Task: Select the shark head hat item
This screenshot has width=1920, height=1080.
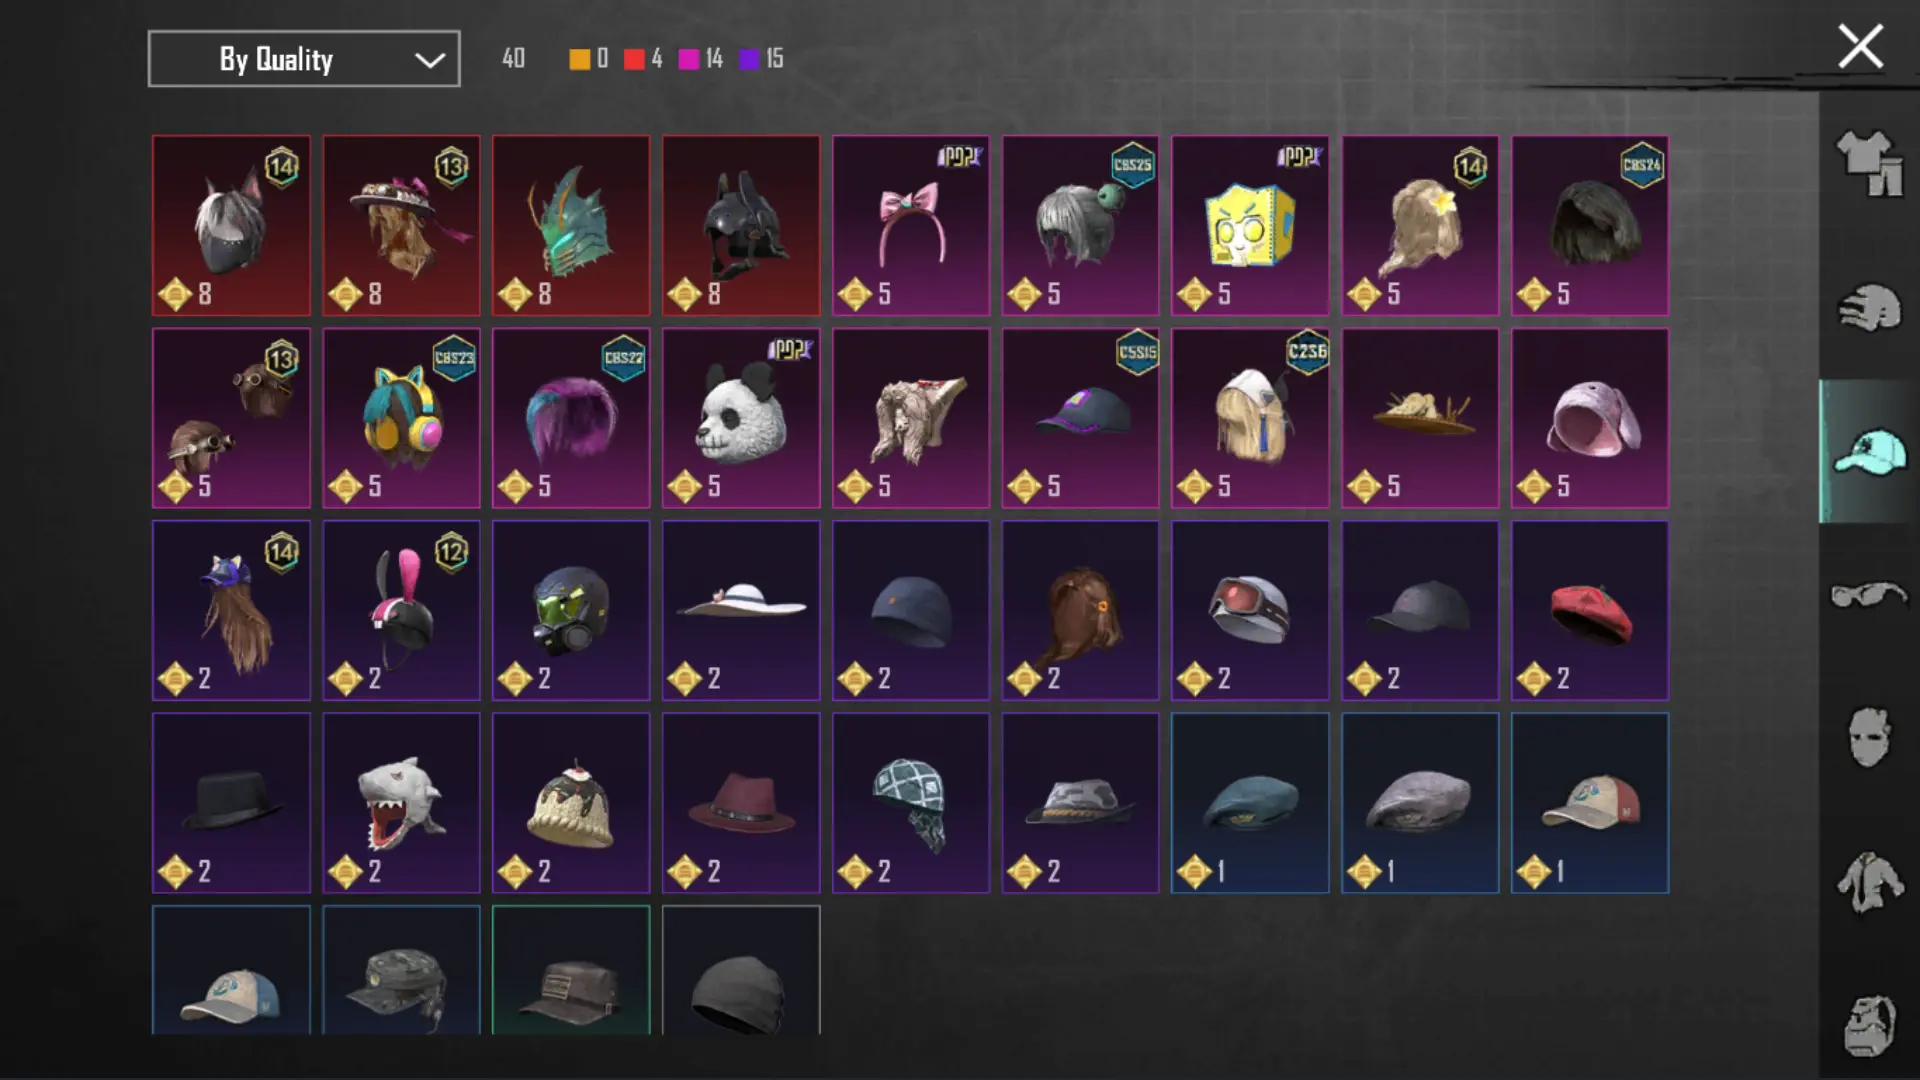Action: pos(401,803)
